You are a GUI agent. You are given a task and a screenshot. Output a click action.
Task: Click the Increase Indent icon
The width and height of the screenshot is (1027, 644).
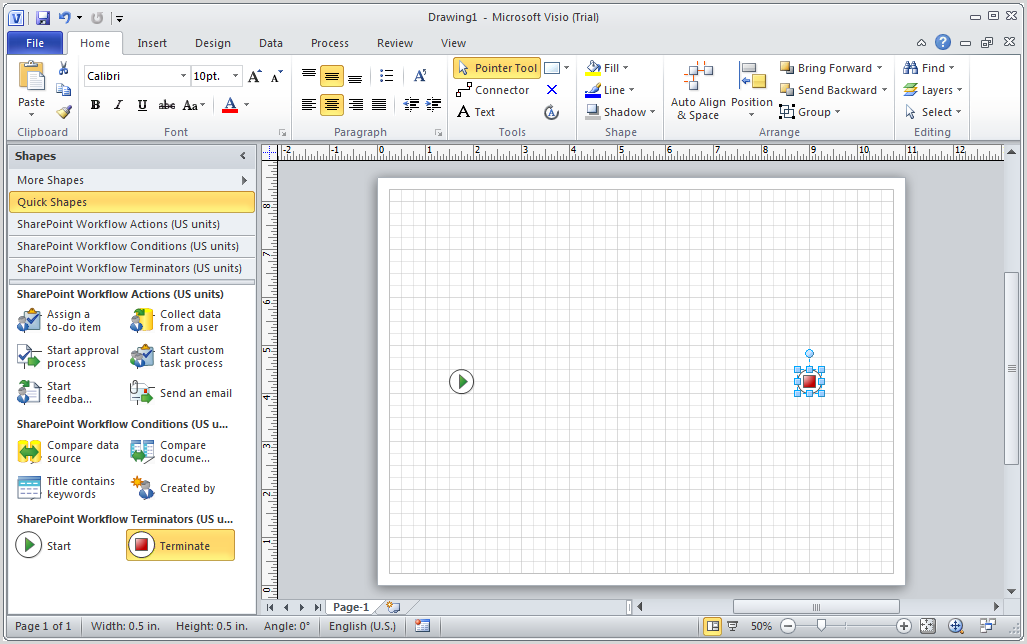[433, 104]
